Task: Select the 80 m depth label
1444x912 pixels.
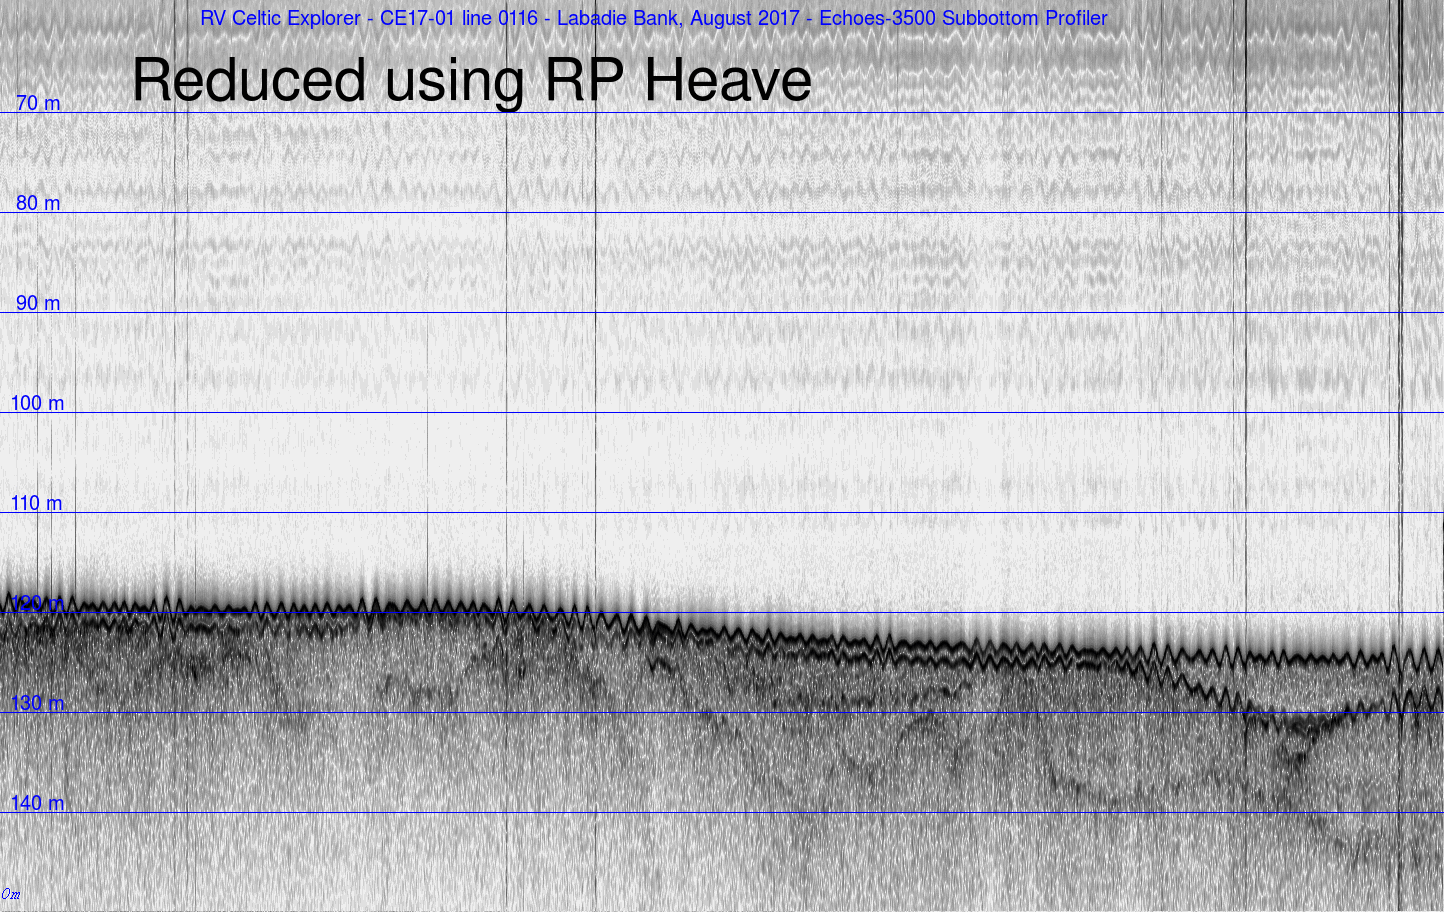Action: coord(38,203)
